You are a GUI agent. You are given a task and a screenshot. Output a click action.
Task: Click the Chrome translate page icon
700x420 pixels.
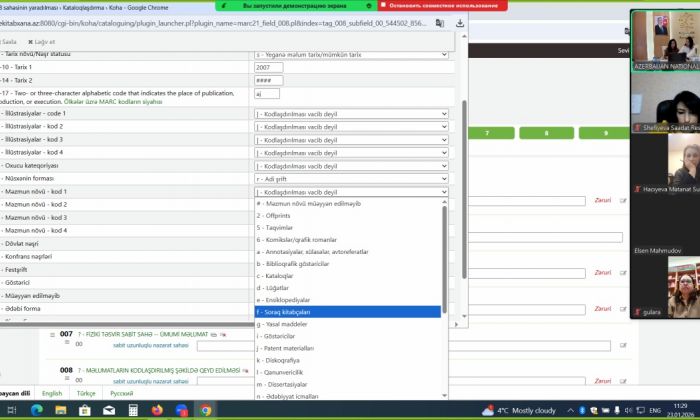(441, 23)
